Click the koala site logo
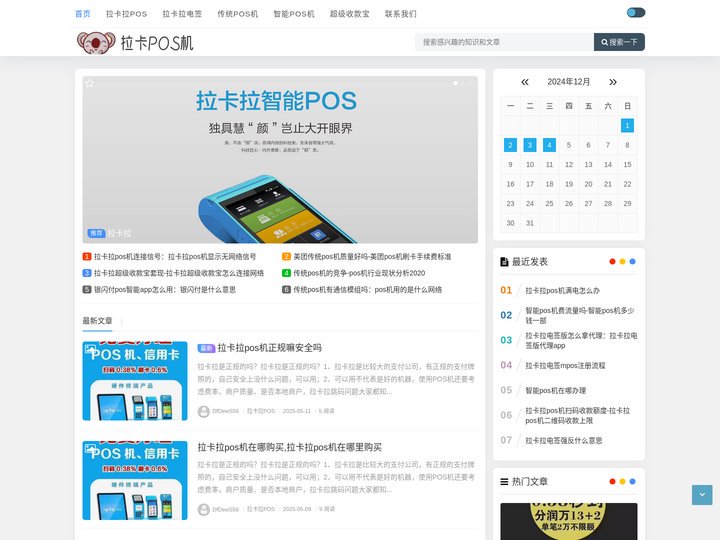Viewport: 720px width, 540px height. point(135,43)
